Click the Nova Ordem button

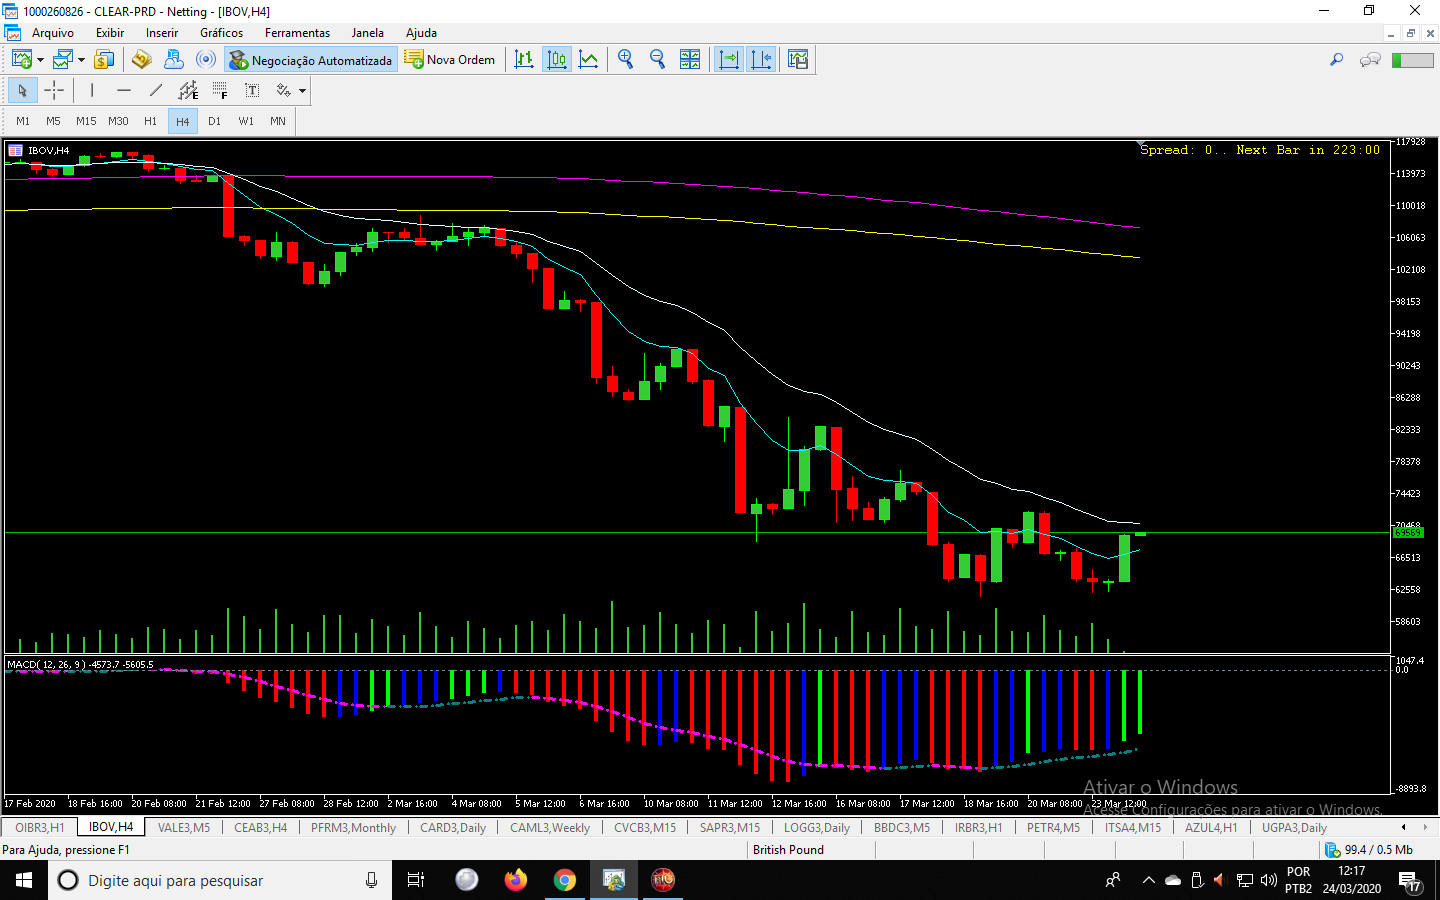click(x=450, y=60)
